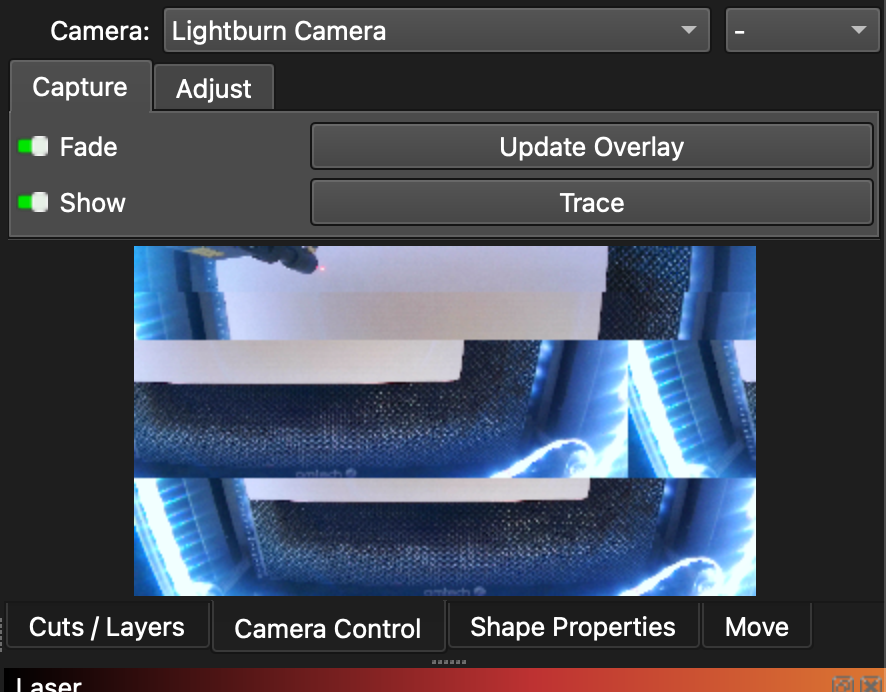
Task: Toggle the Show switch
Action: [x=34, y=203]
